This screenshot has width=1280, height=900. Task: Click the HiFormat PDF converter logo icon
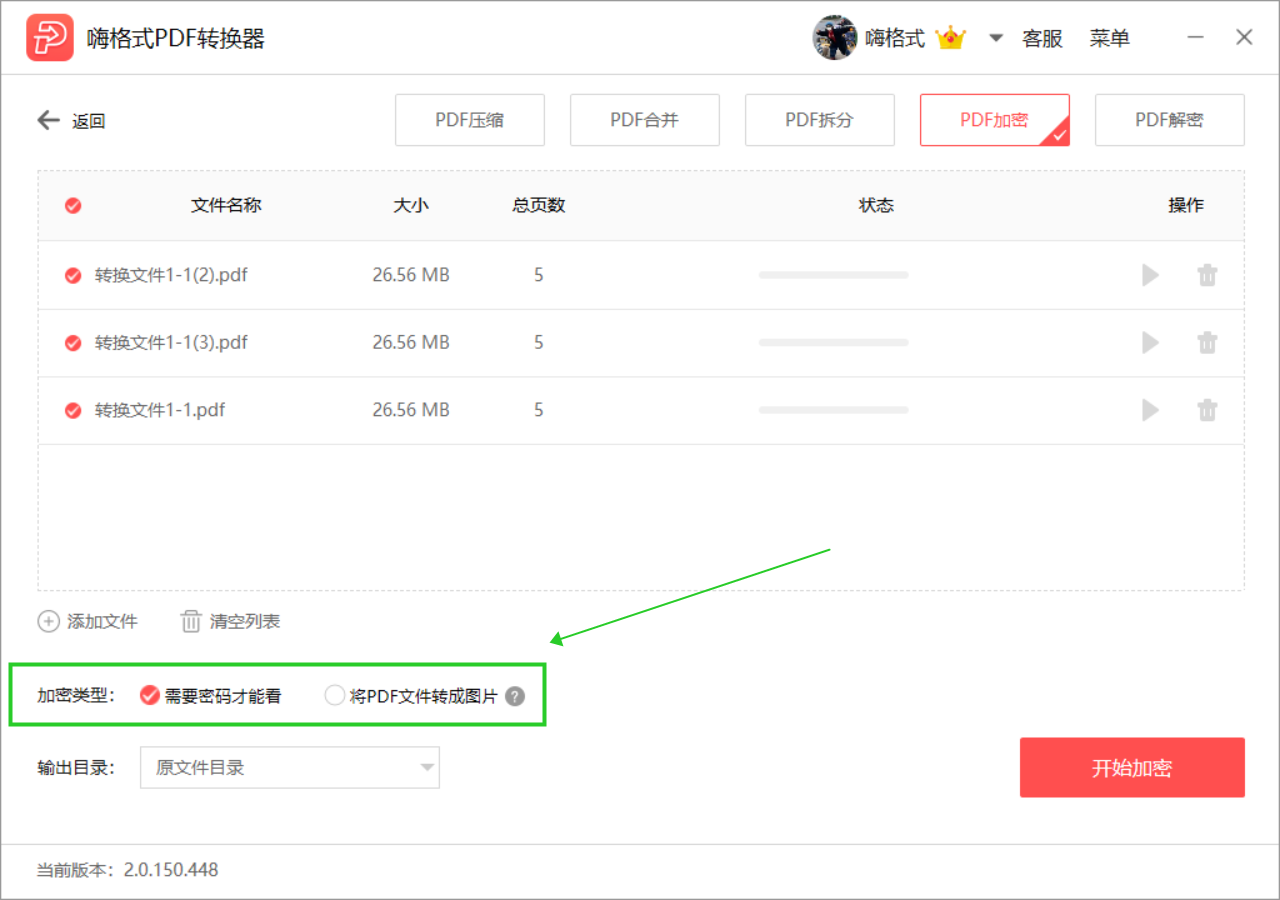[50, 38]
